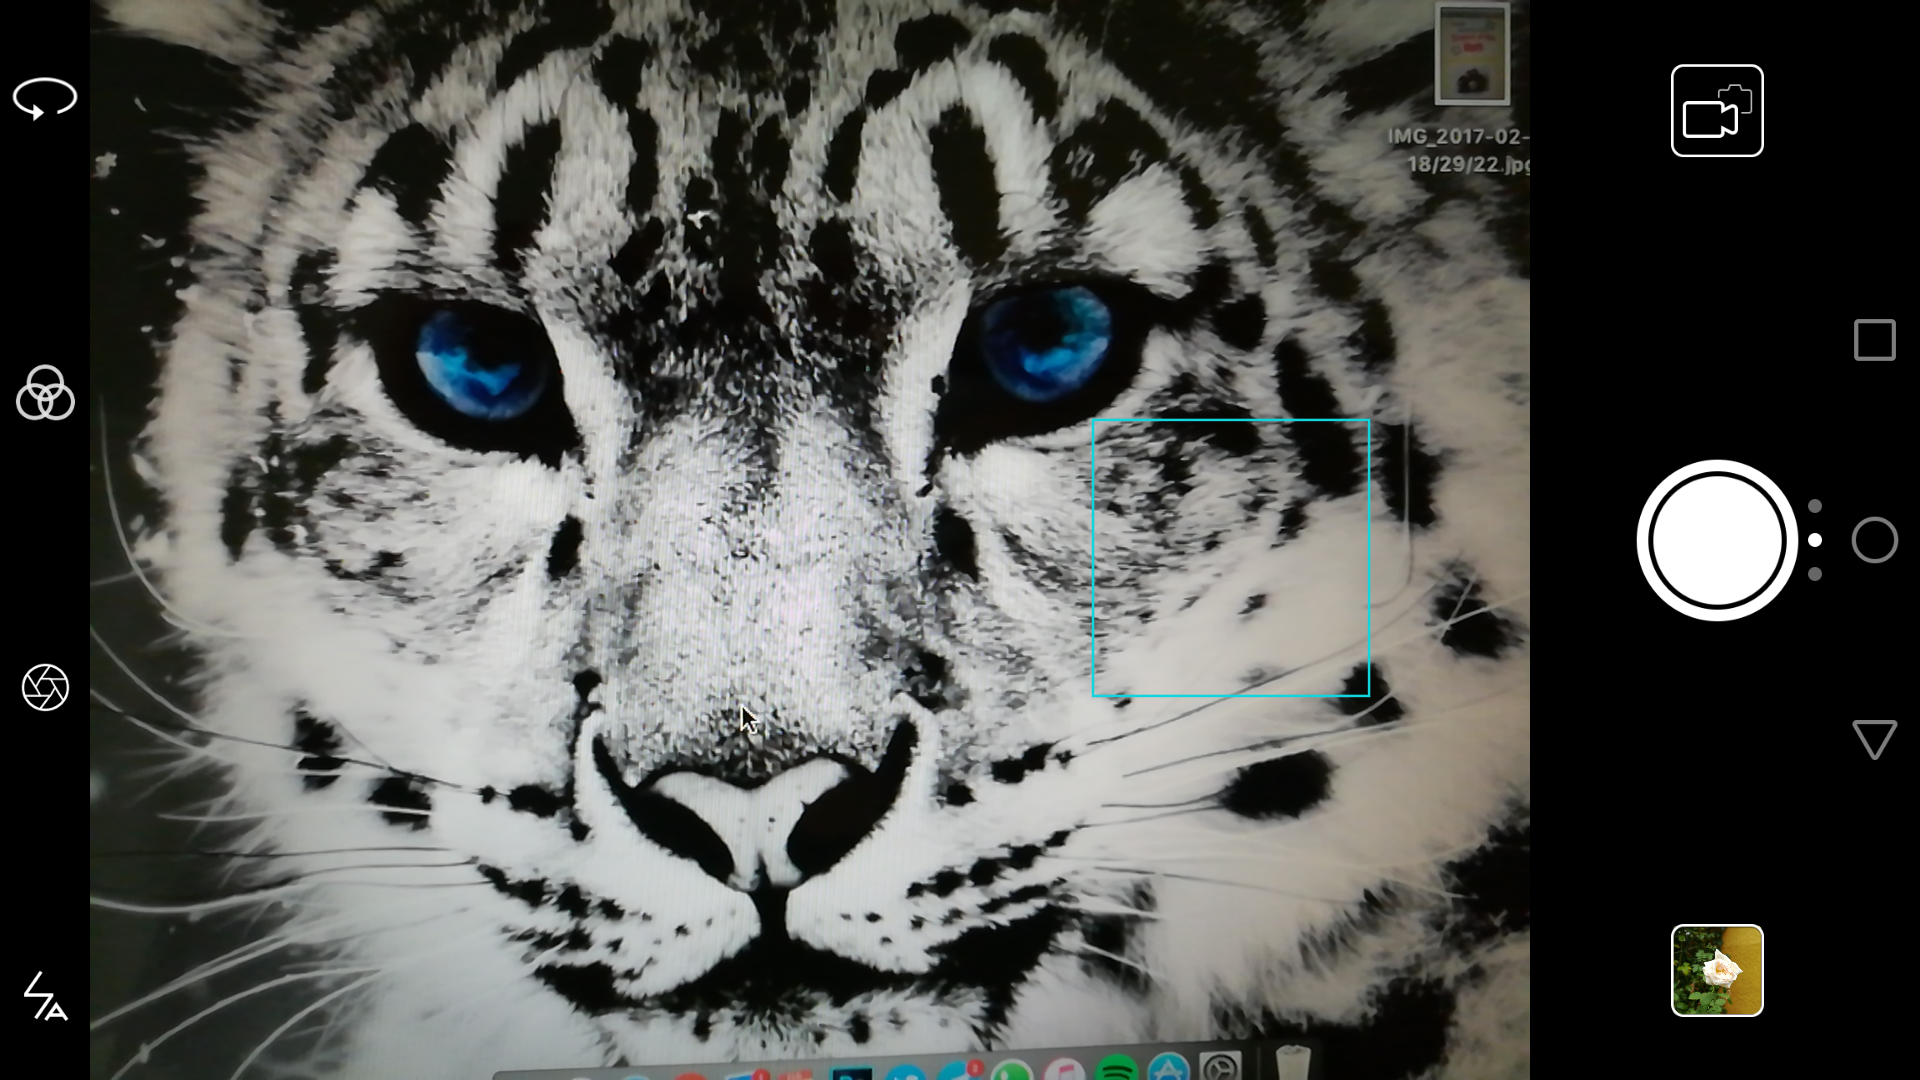The image size is (1920, 1080).
Task: Toggle the auto flash icon
Action: point(44,996)
